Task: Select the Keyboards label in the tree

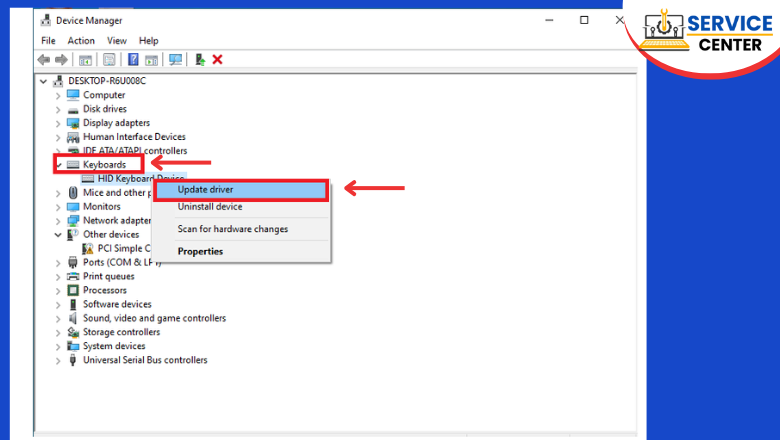Action: tap(104, 165)
